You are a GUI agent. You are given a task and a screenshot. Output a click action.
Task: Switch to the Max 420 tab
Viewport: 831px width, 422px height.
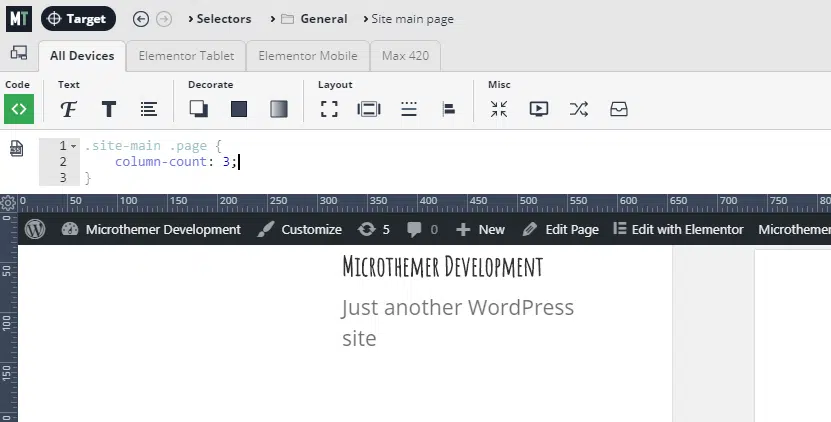coord(405,56)
